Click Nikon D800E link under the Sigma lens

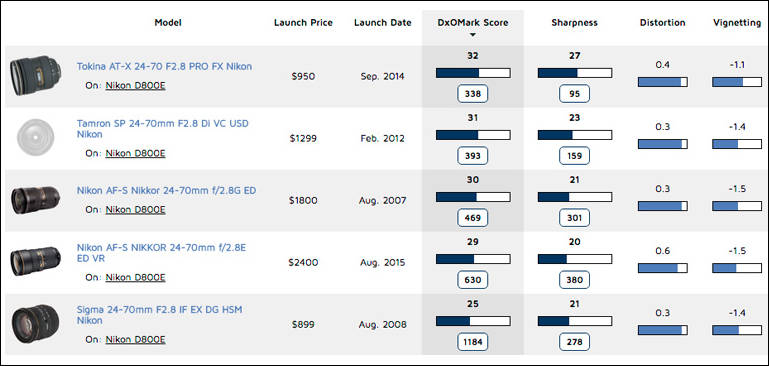pos(135,340)
